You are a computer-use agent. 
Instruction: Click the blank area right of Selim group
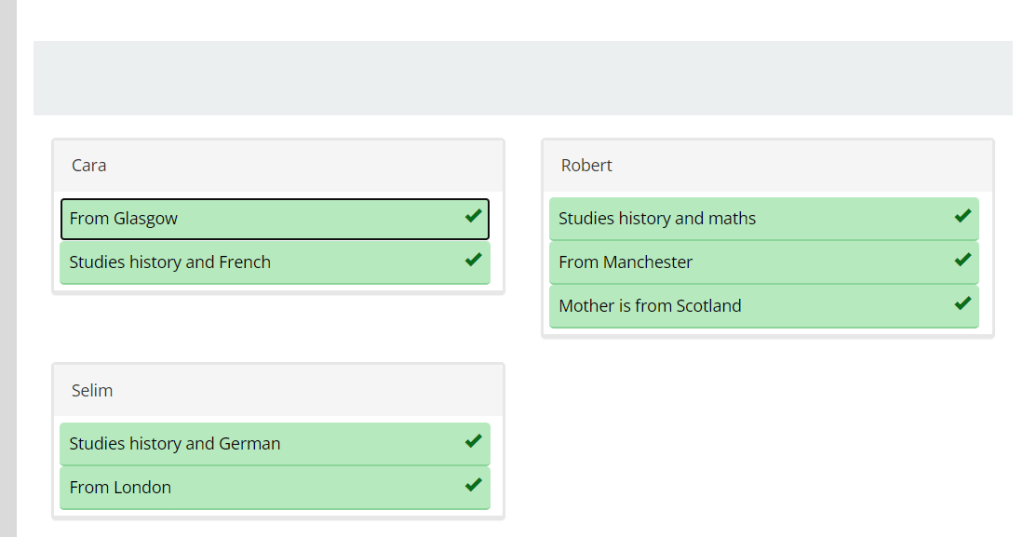[767, 440]
